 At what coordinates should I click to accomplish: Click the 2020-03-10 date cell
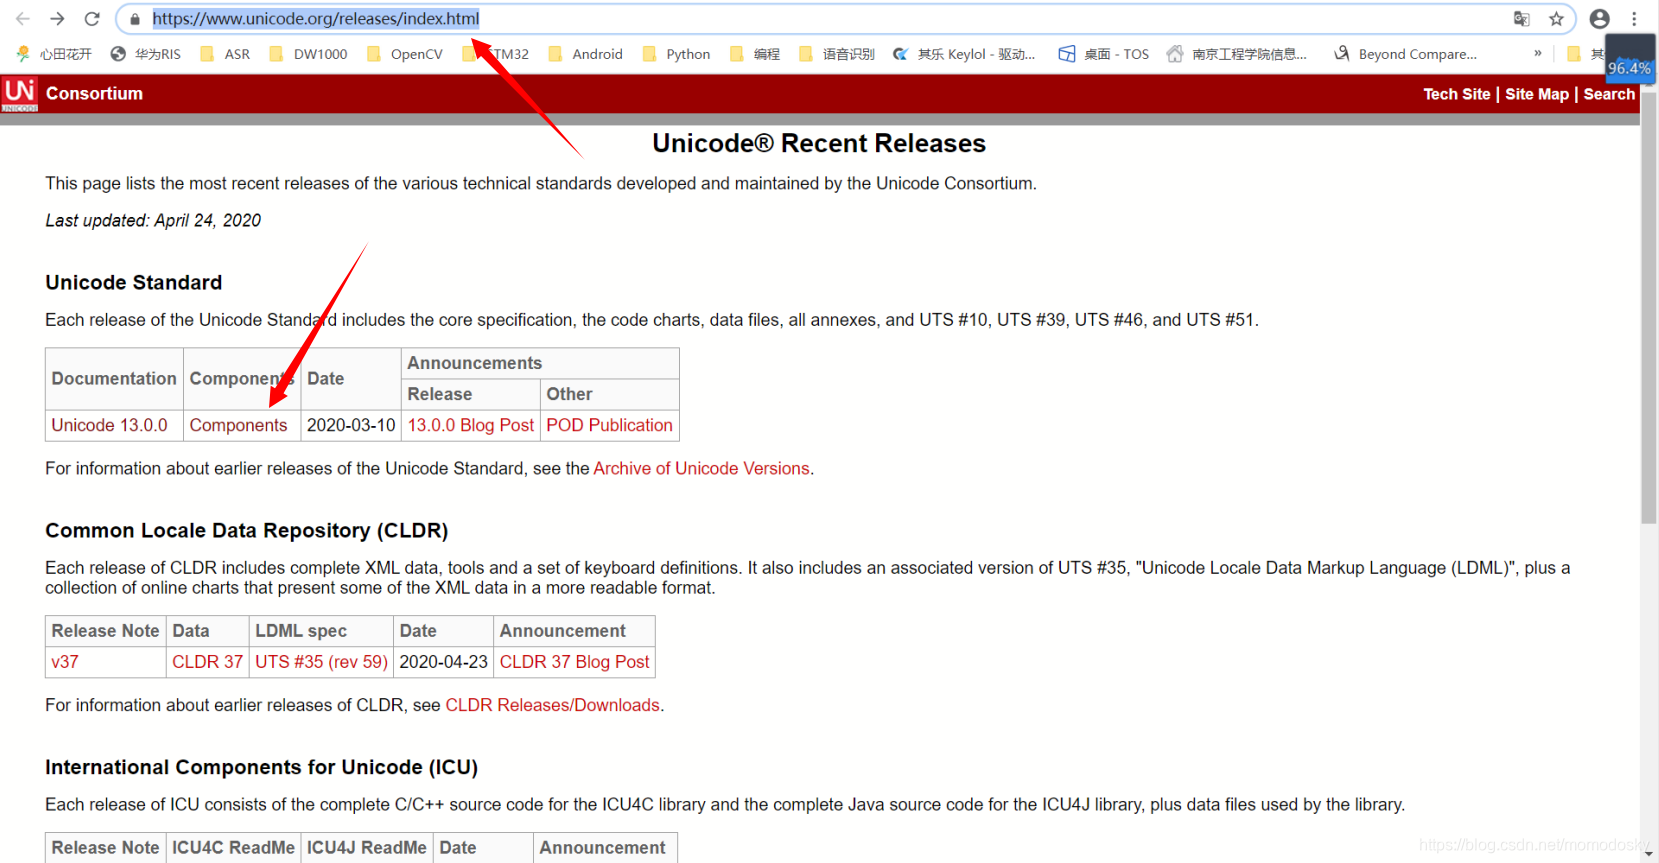click(x=351, y=425)
